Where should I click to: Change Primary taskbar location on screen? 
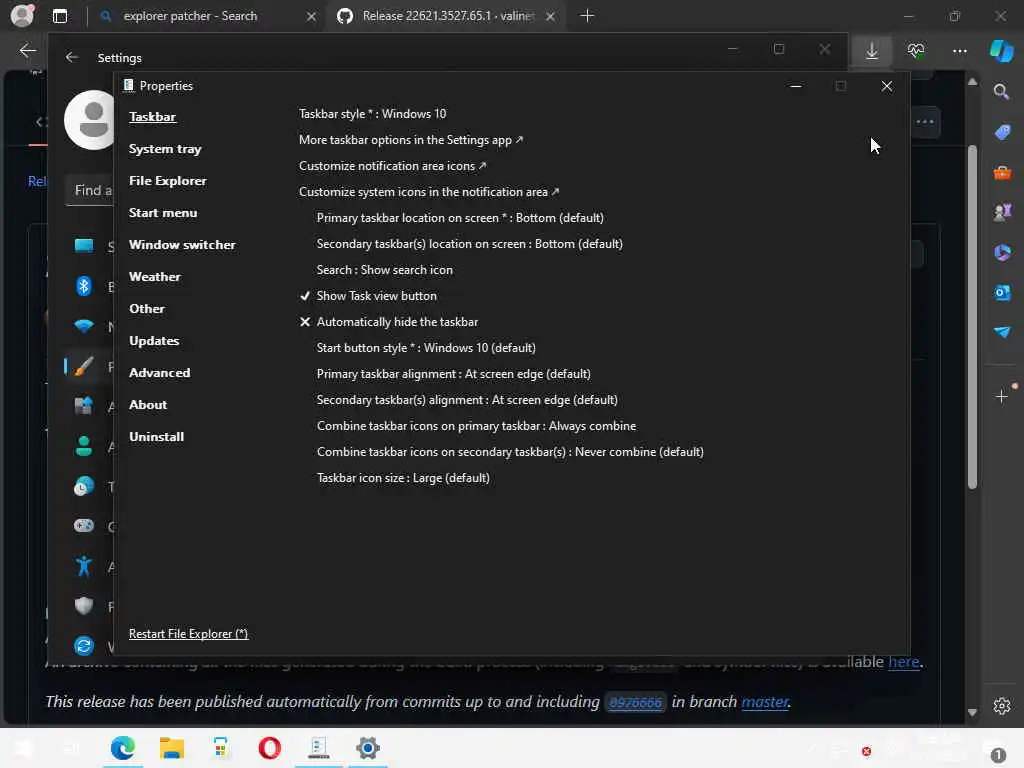tap(460, 217)
